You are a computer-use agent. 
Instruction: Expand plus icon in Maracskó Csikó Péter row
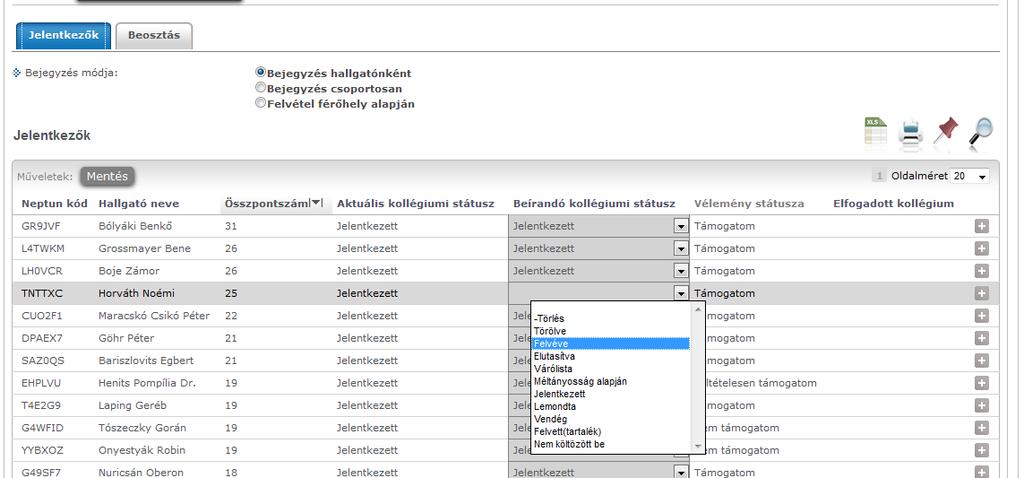point(981,315)
